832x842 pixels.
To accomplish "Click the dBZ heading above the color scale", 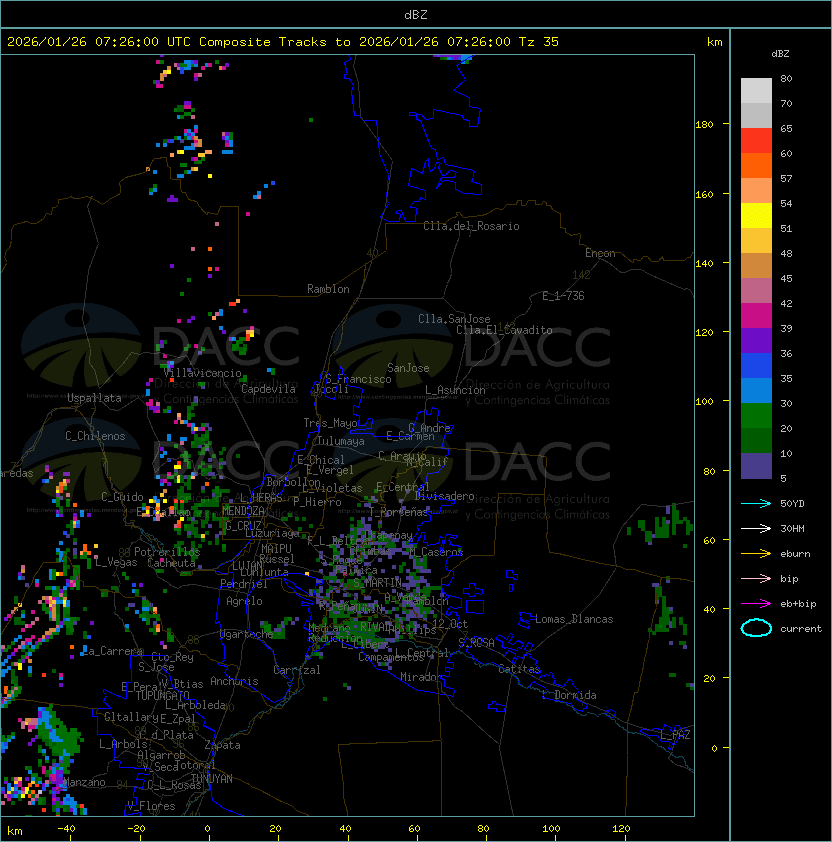I will 780,54.
